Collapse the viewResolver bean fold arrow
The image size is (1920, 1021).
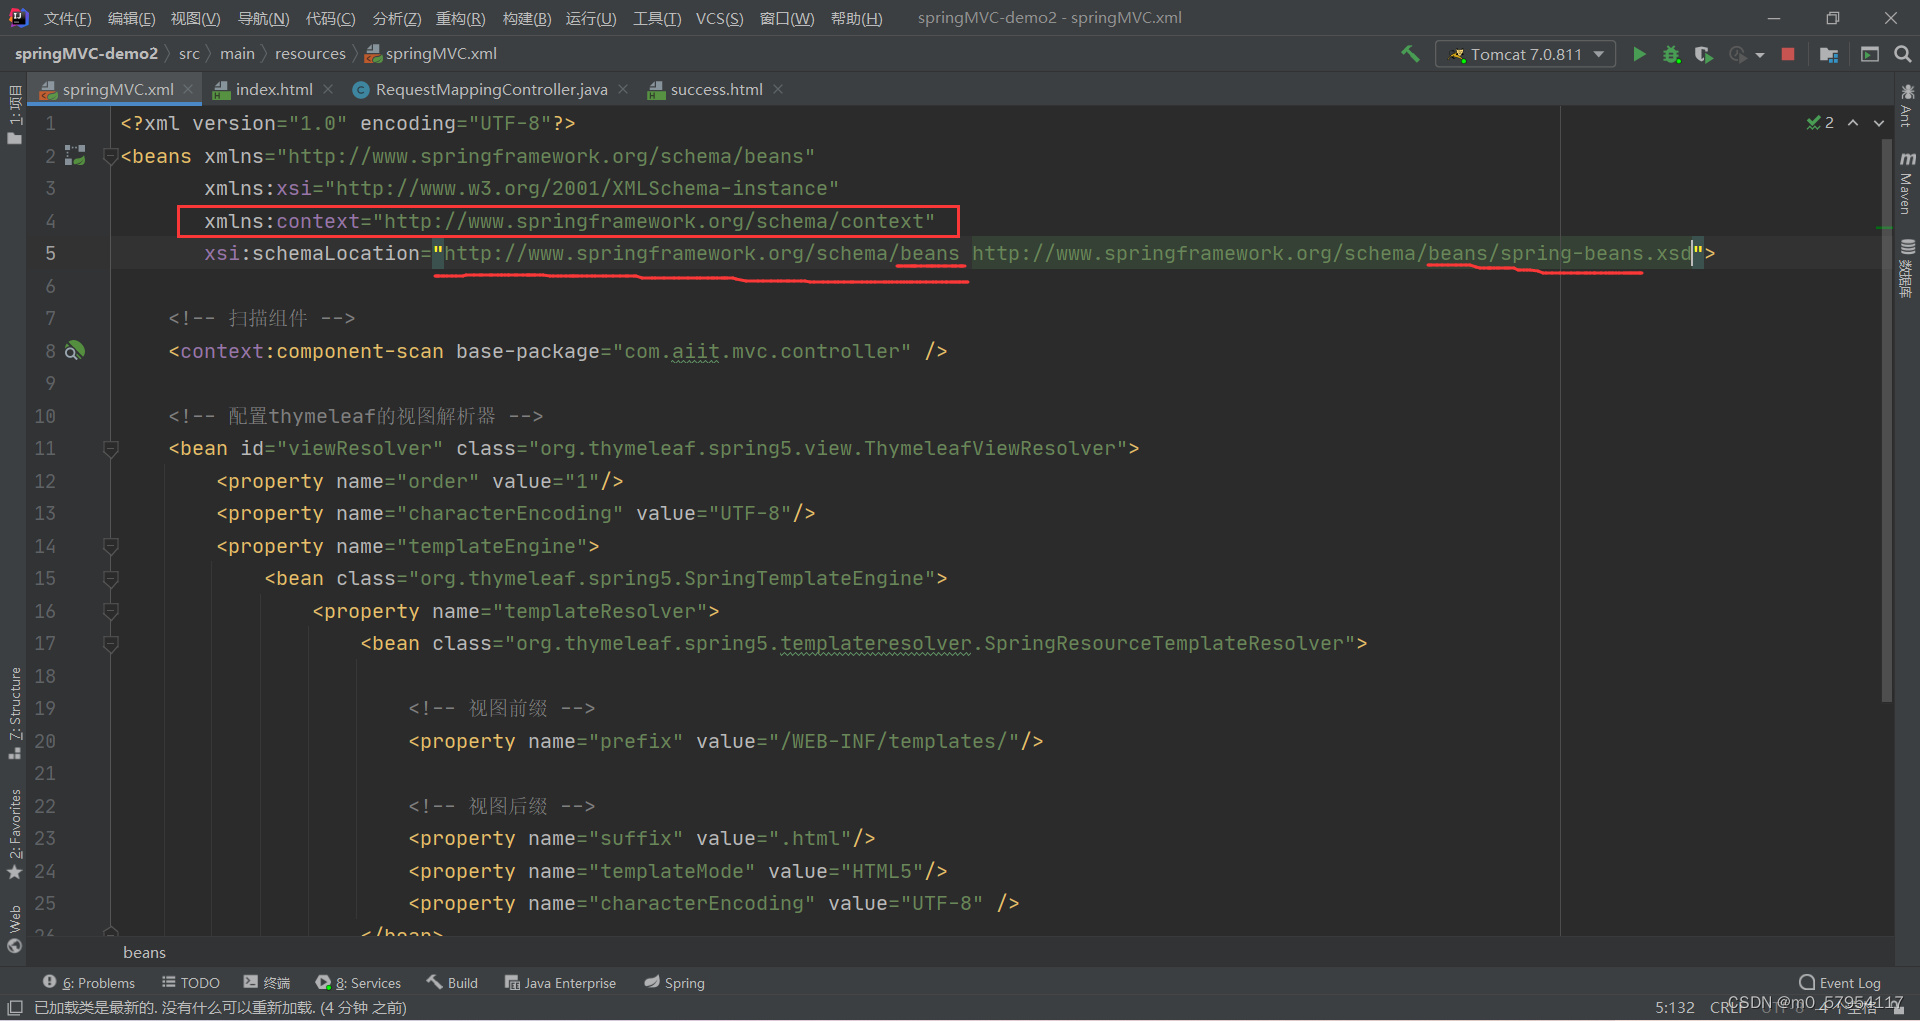[110, 447]
